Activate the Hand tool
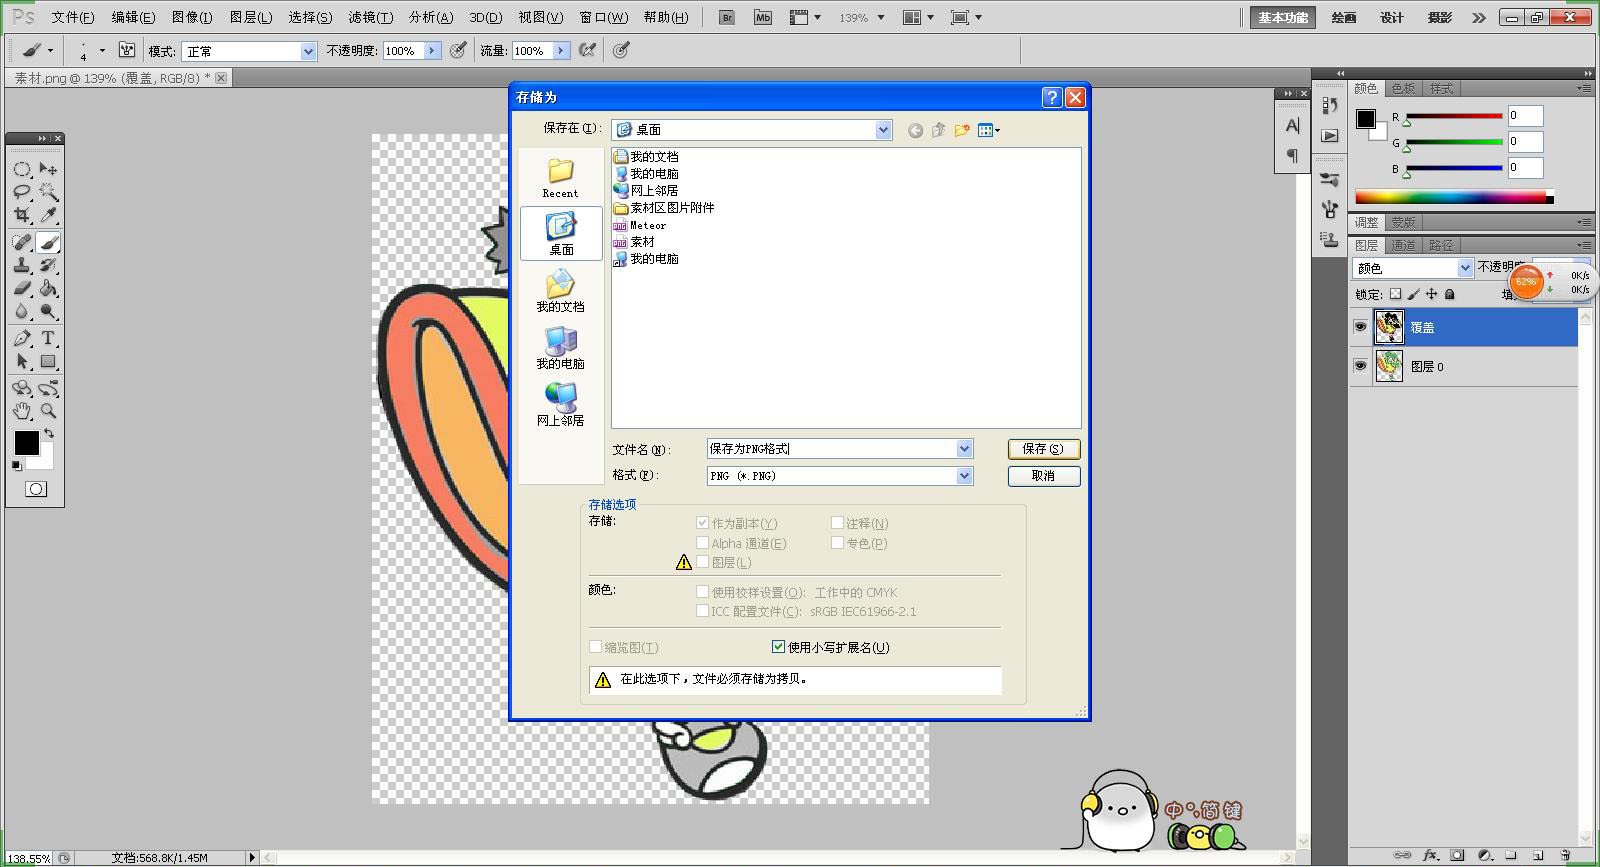This screenshot has height=867, width=1600. (22, 411)
